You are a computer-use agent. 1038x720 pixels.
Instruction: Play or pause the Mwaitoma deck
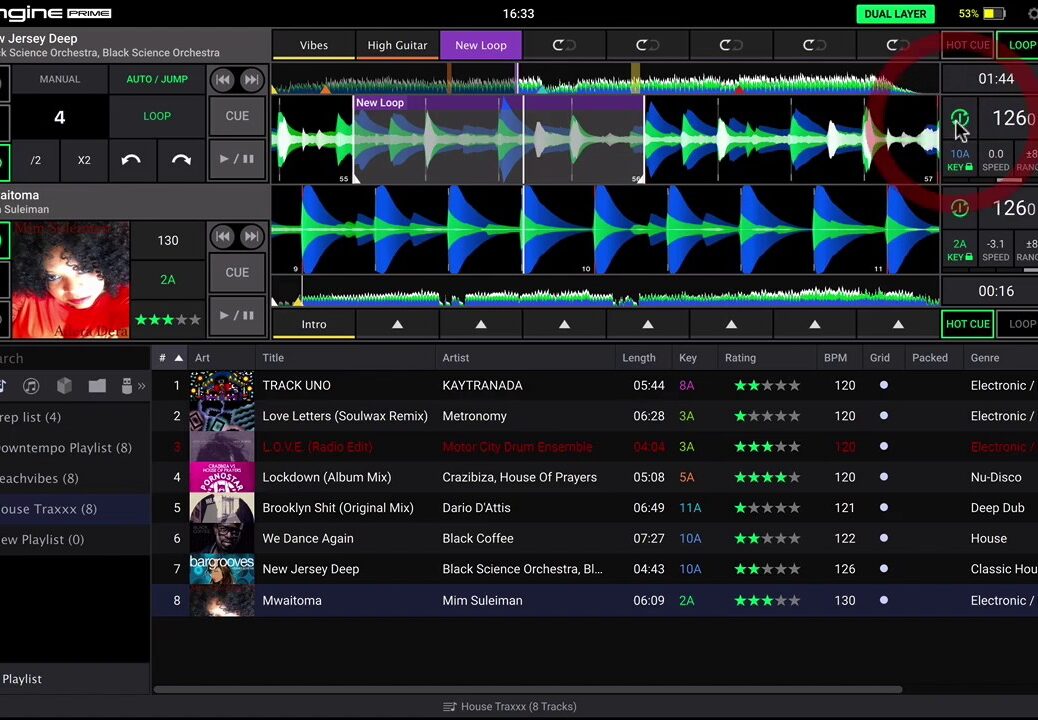click(x=237, y=315)
